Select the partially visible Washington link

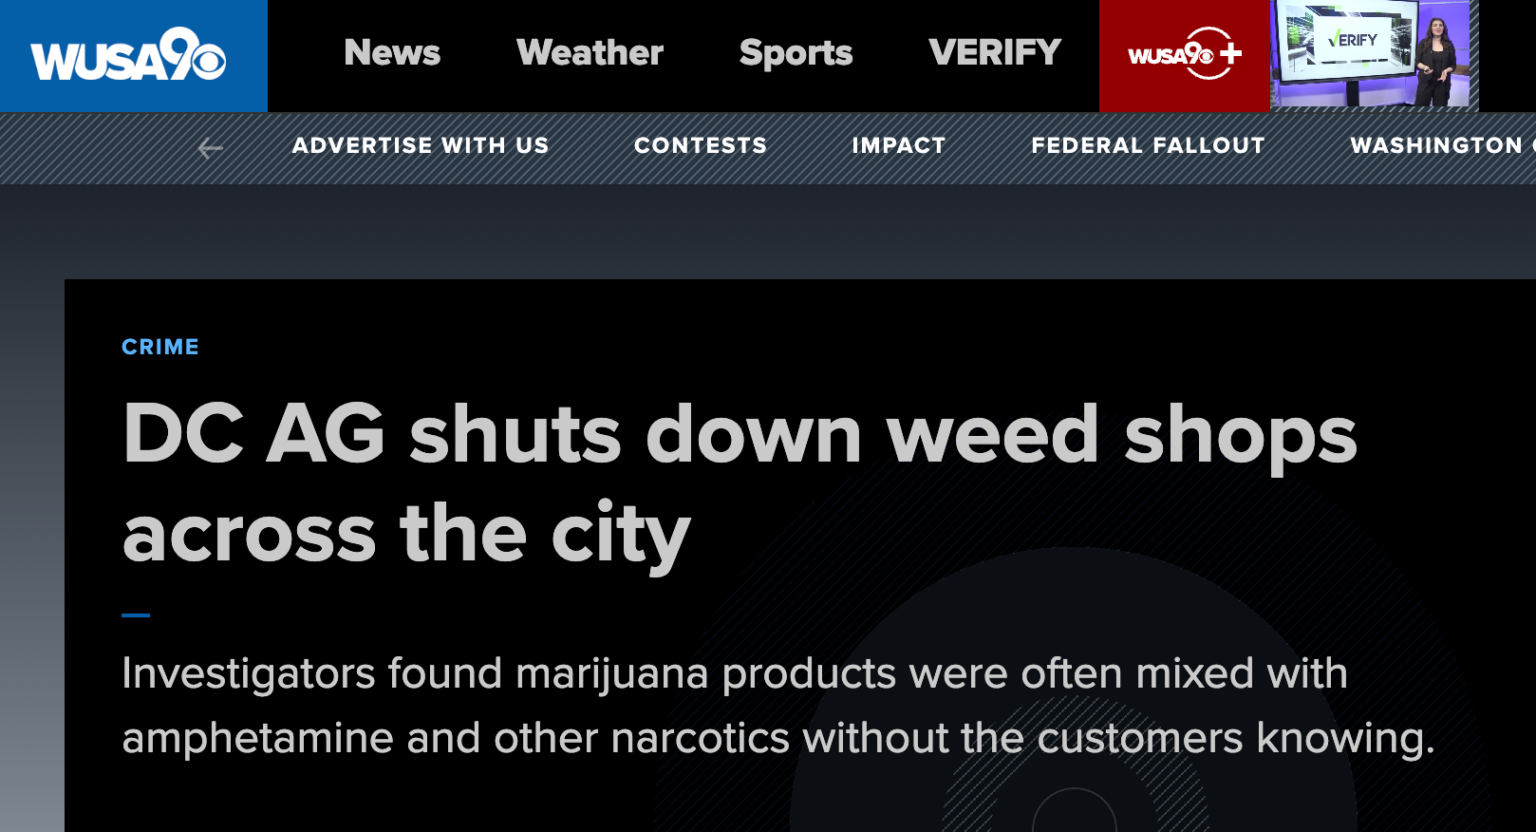click(1442, 146)
